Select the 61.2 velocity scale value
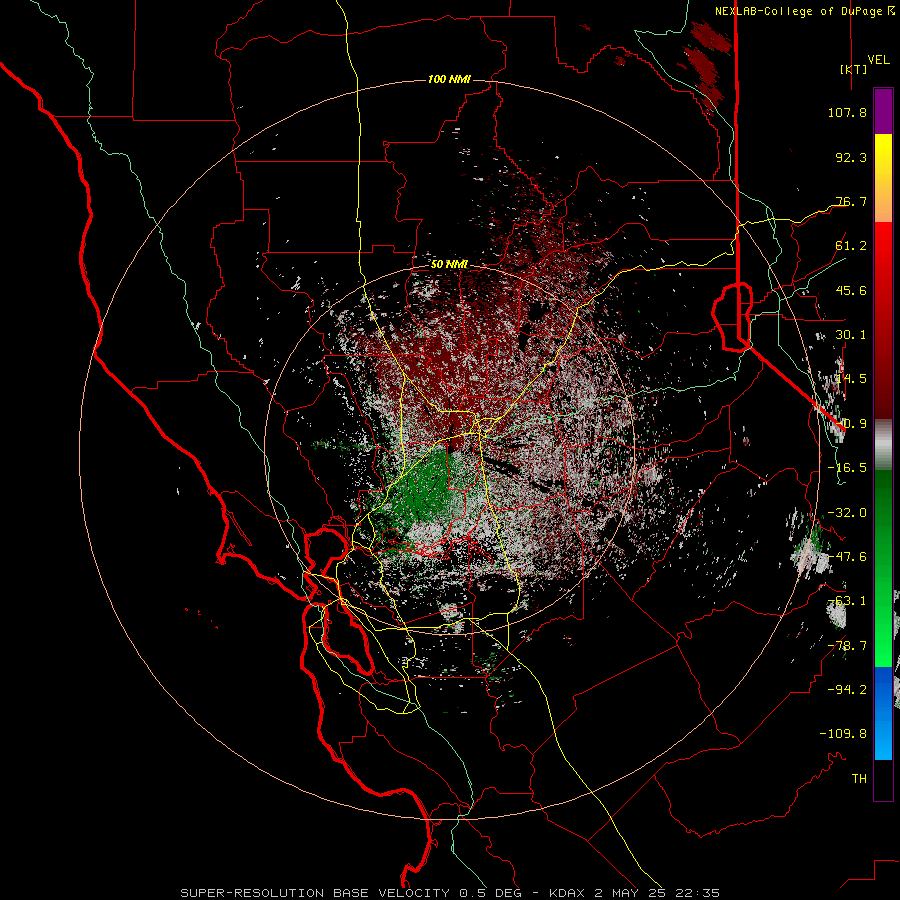Viewport: 900px width, 900px height. tap(851, 246)
